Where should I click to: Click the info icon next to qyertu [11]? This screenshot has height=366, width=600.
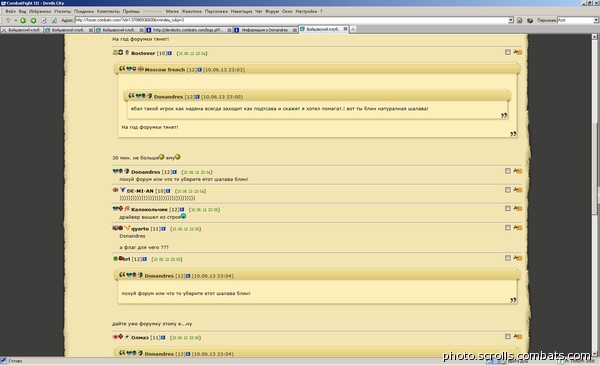163,229
